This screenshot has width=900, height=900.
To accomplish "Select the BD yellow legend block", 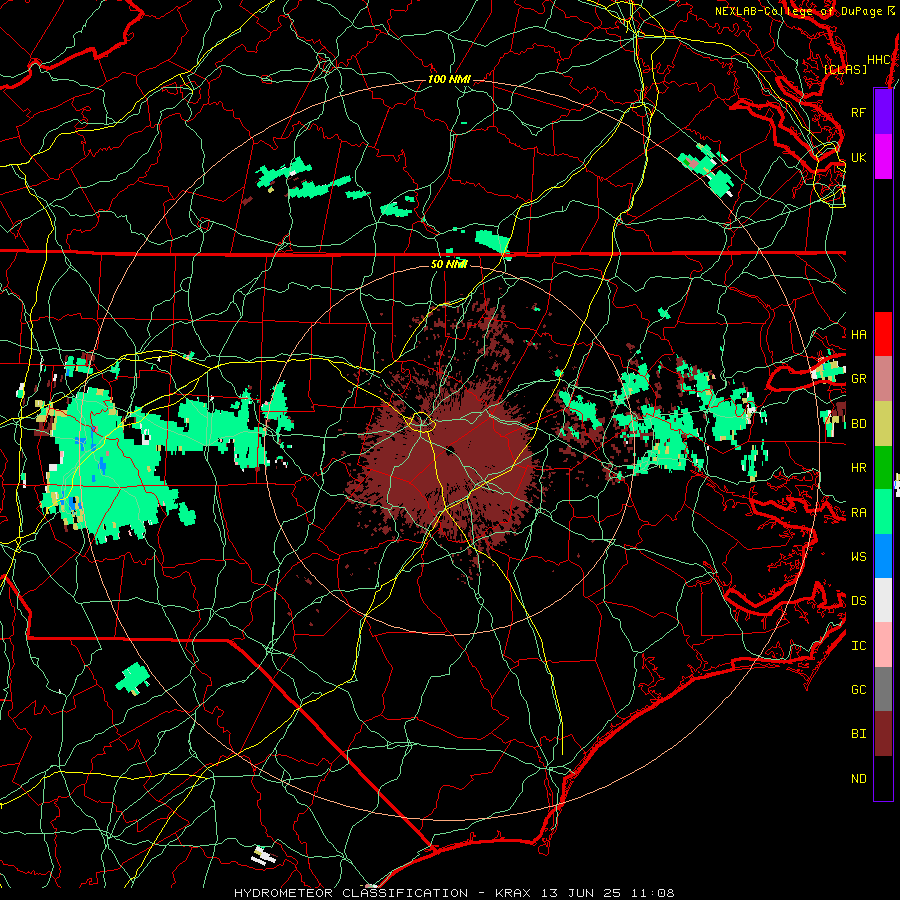I will coord(883,423).
